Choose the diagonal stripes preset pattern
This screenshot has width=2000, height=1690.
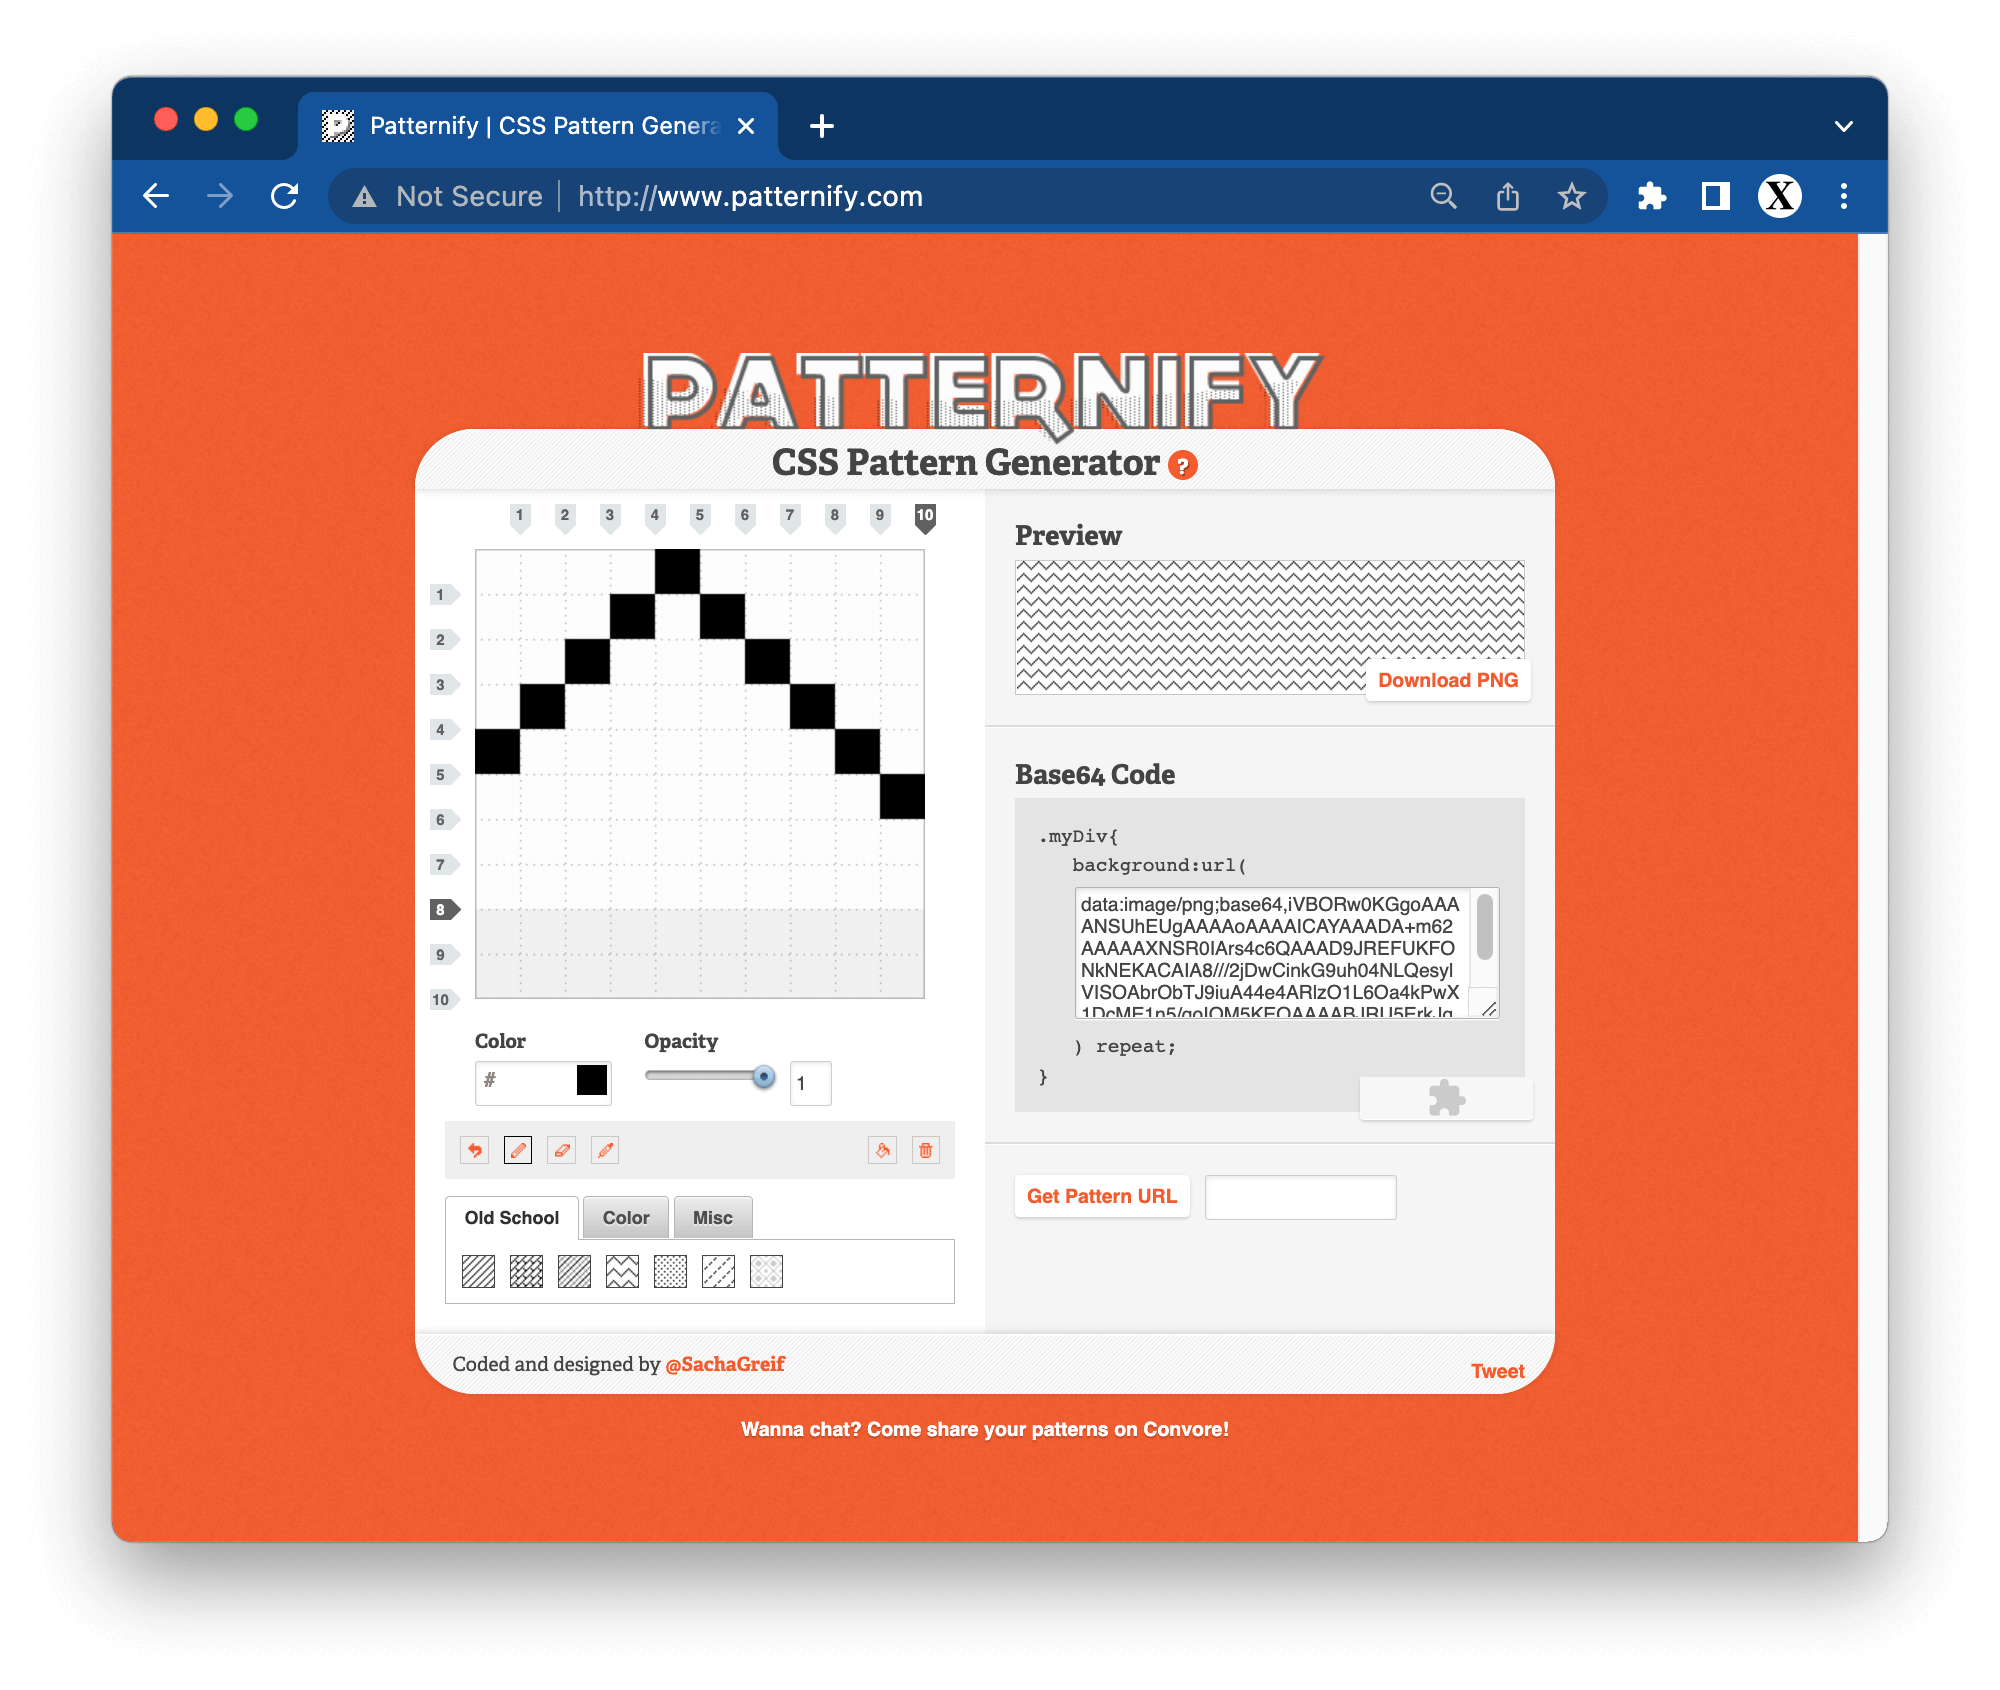coord(478,1271)
